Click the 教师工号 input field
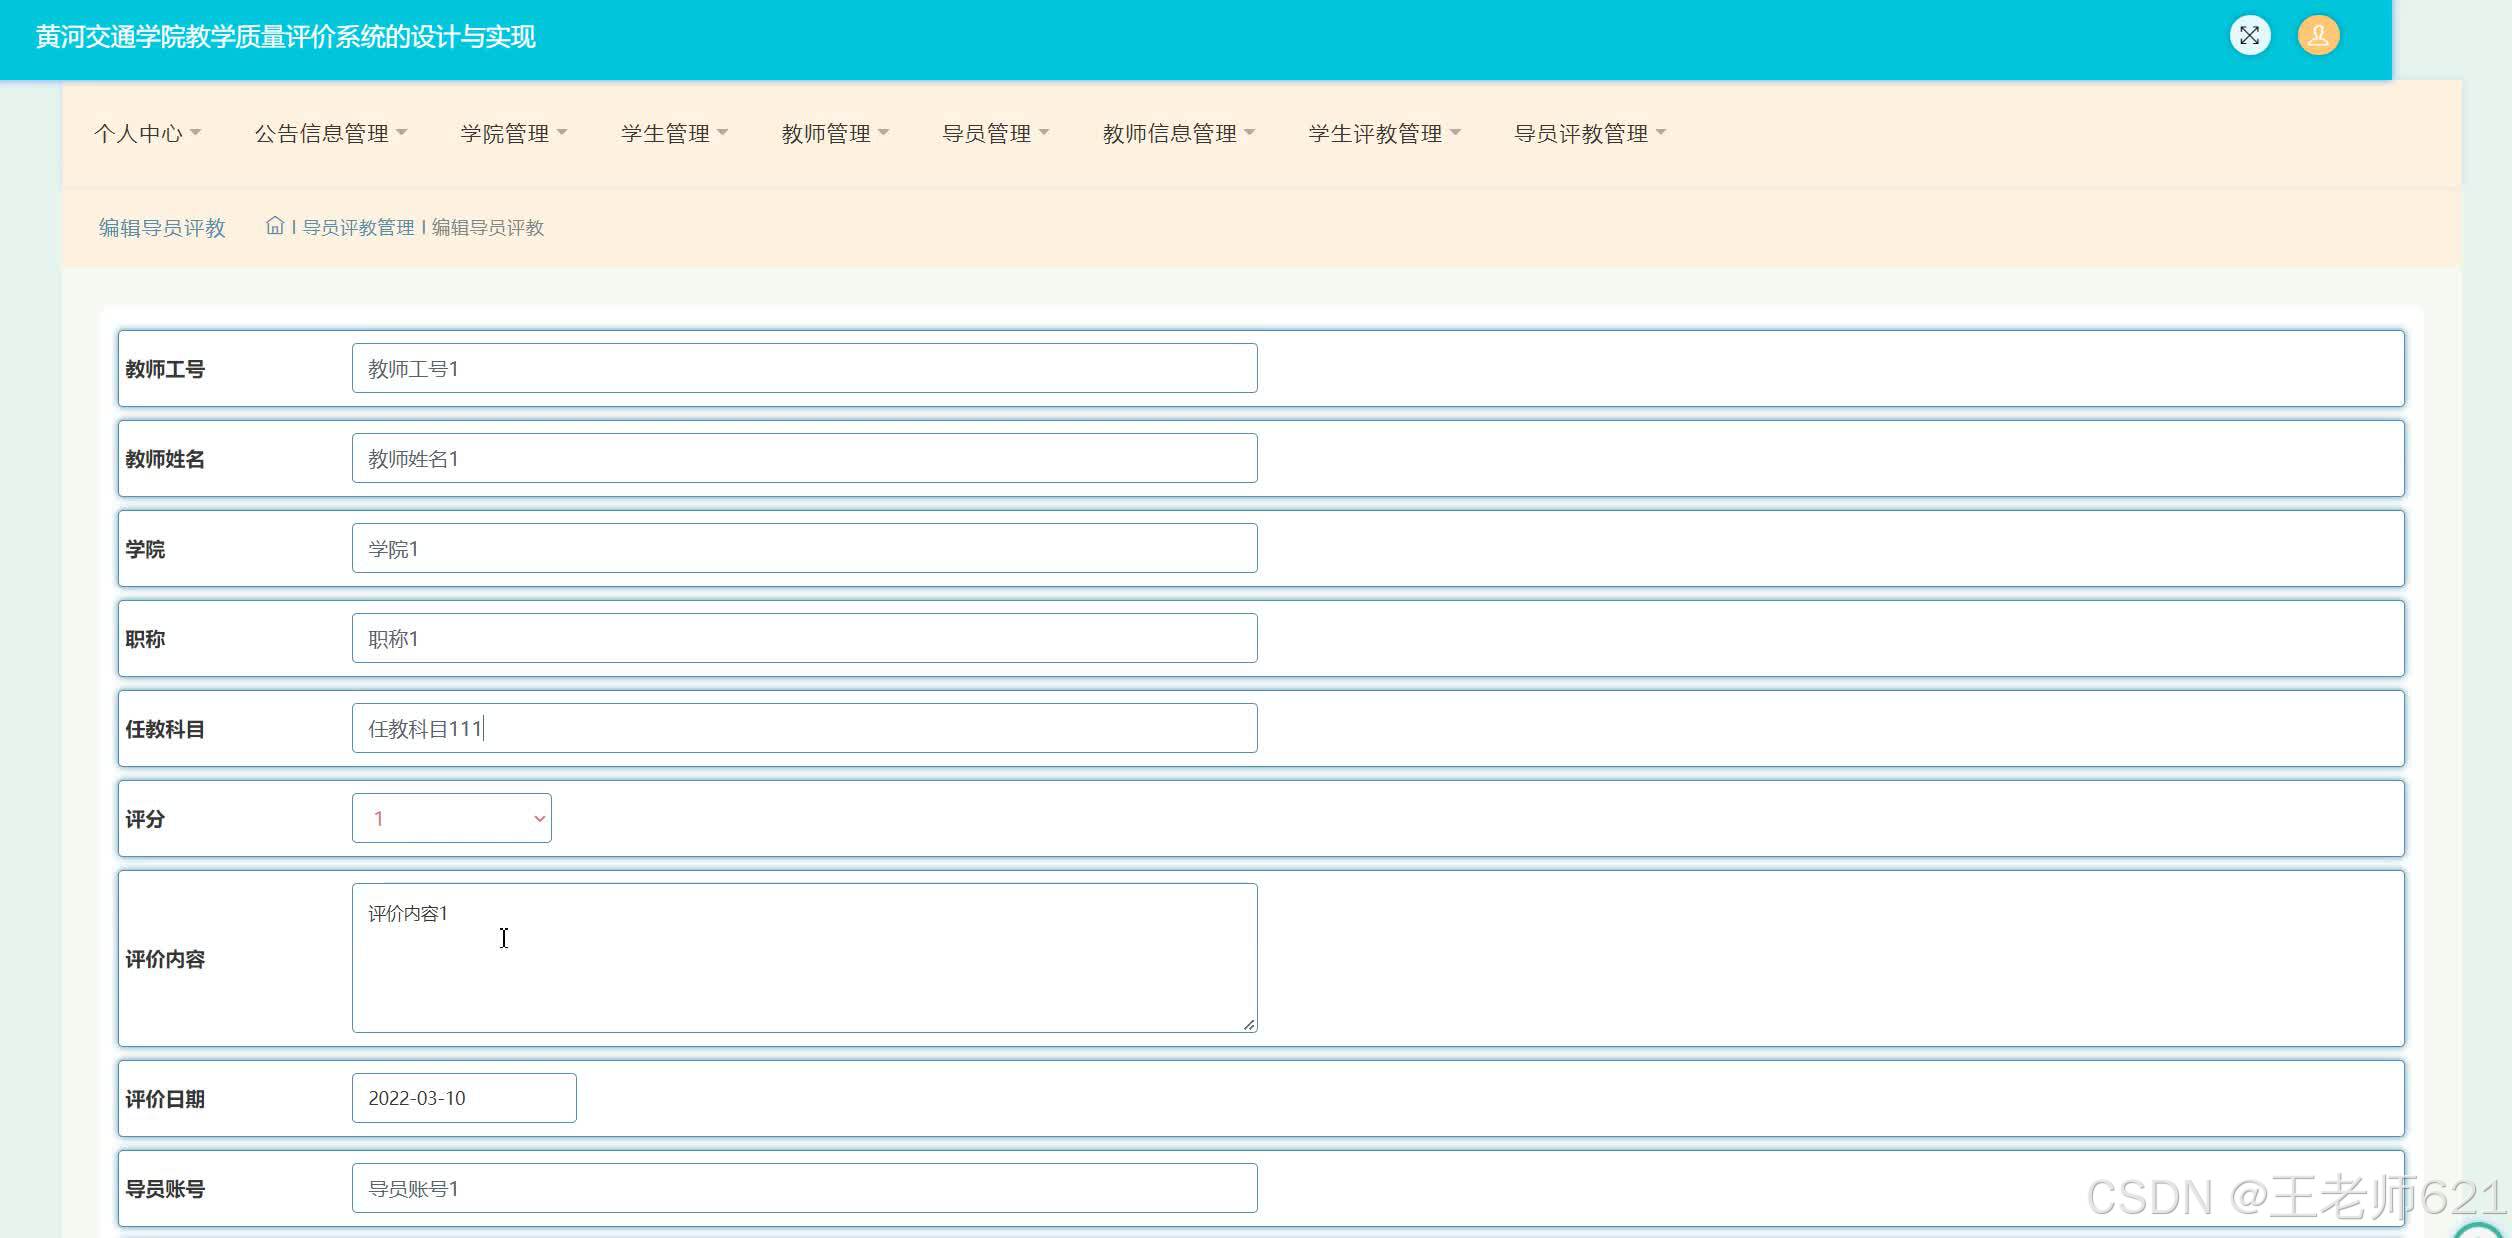 [x=804, y=368]
